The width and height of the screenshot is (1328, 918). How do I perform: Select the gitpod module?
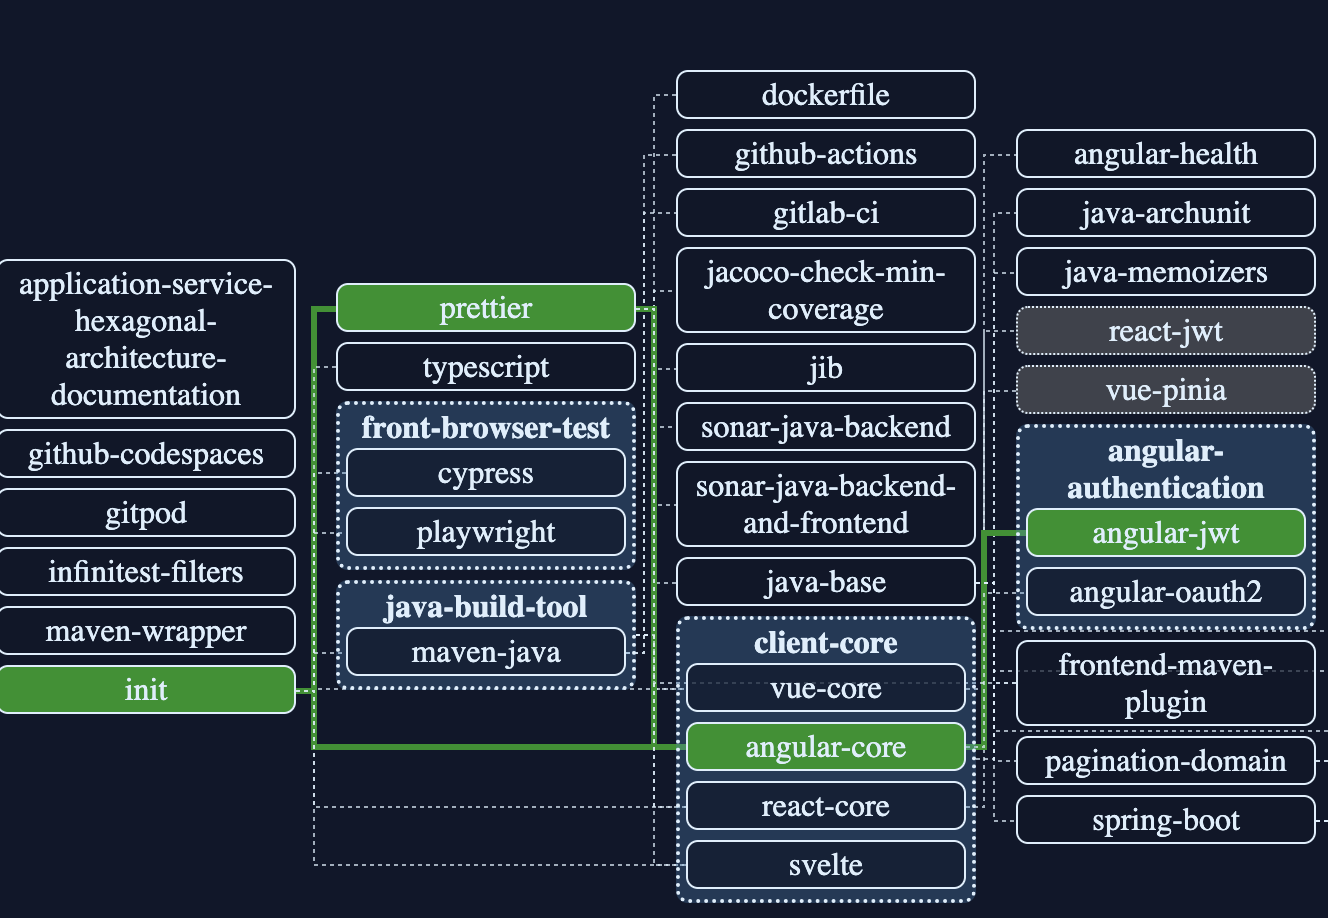click(x=146, y=513)
